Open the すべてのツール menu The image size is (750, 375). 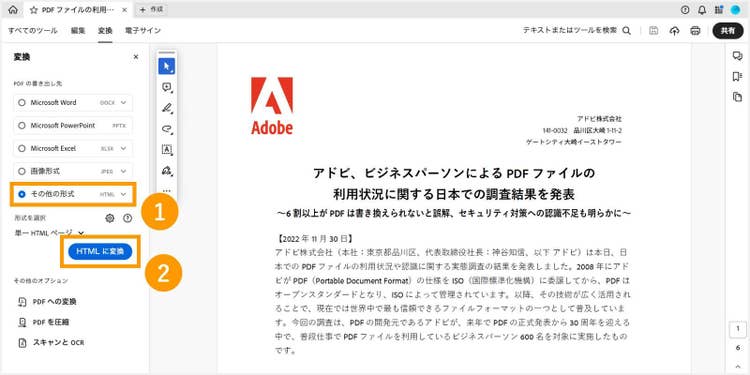(x=33, y=31)
